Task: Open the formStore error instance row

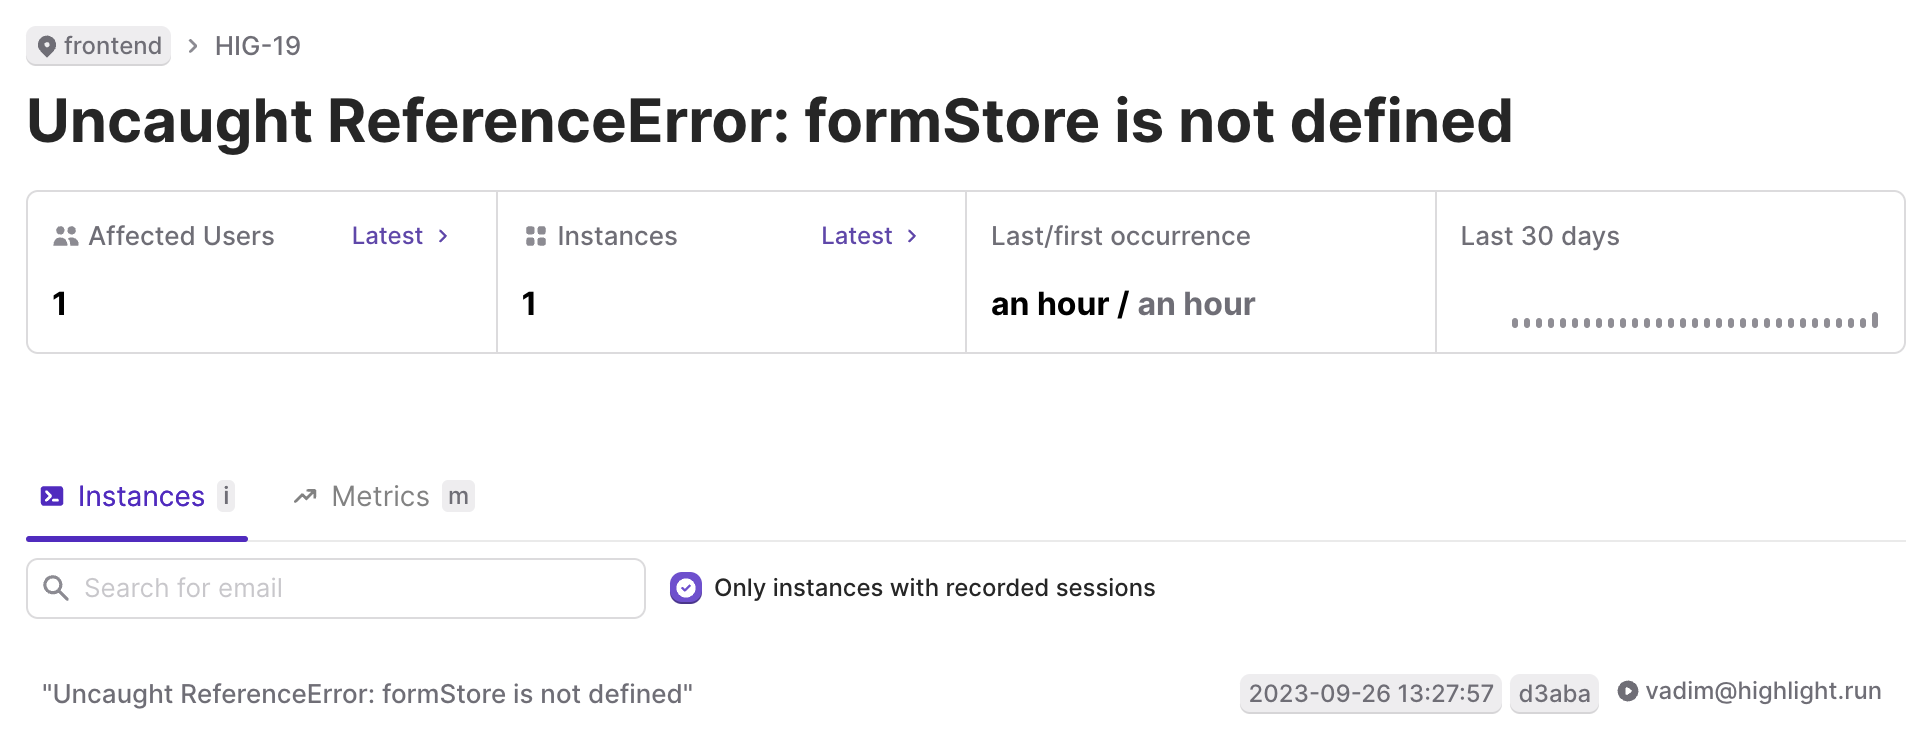Action: point(962,694)
